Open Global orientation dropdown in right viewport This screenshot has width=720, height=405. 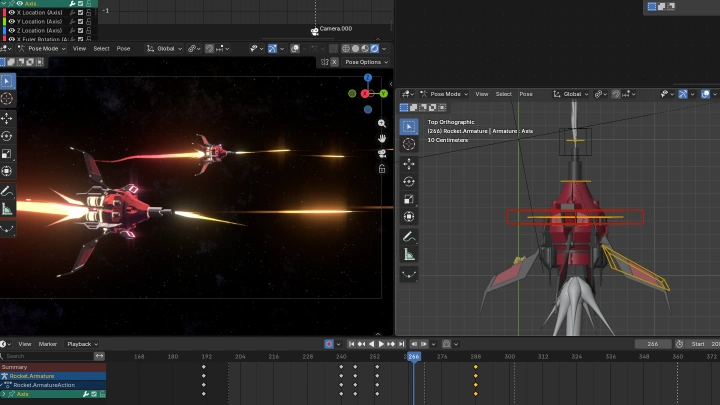click(571, 94)
